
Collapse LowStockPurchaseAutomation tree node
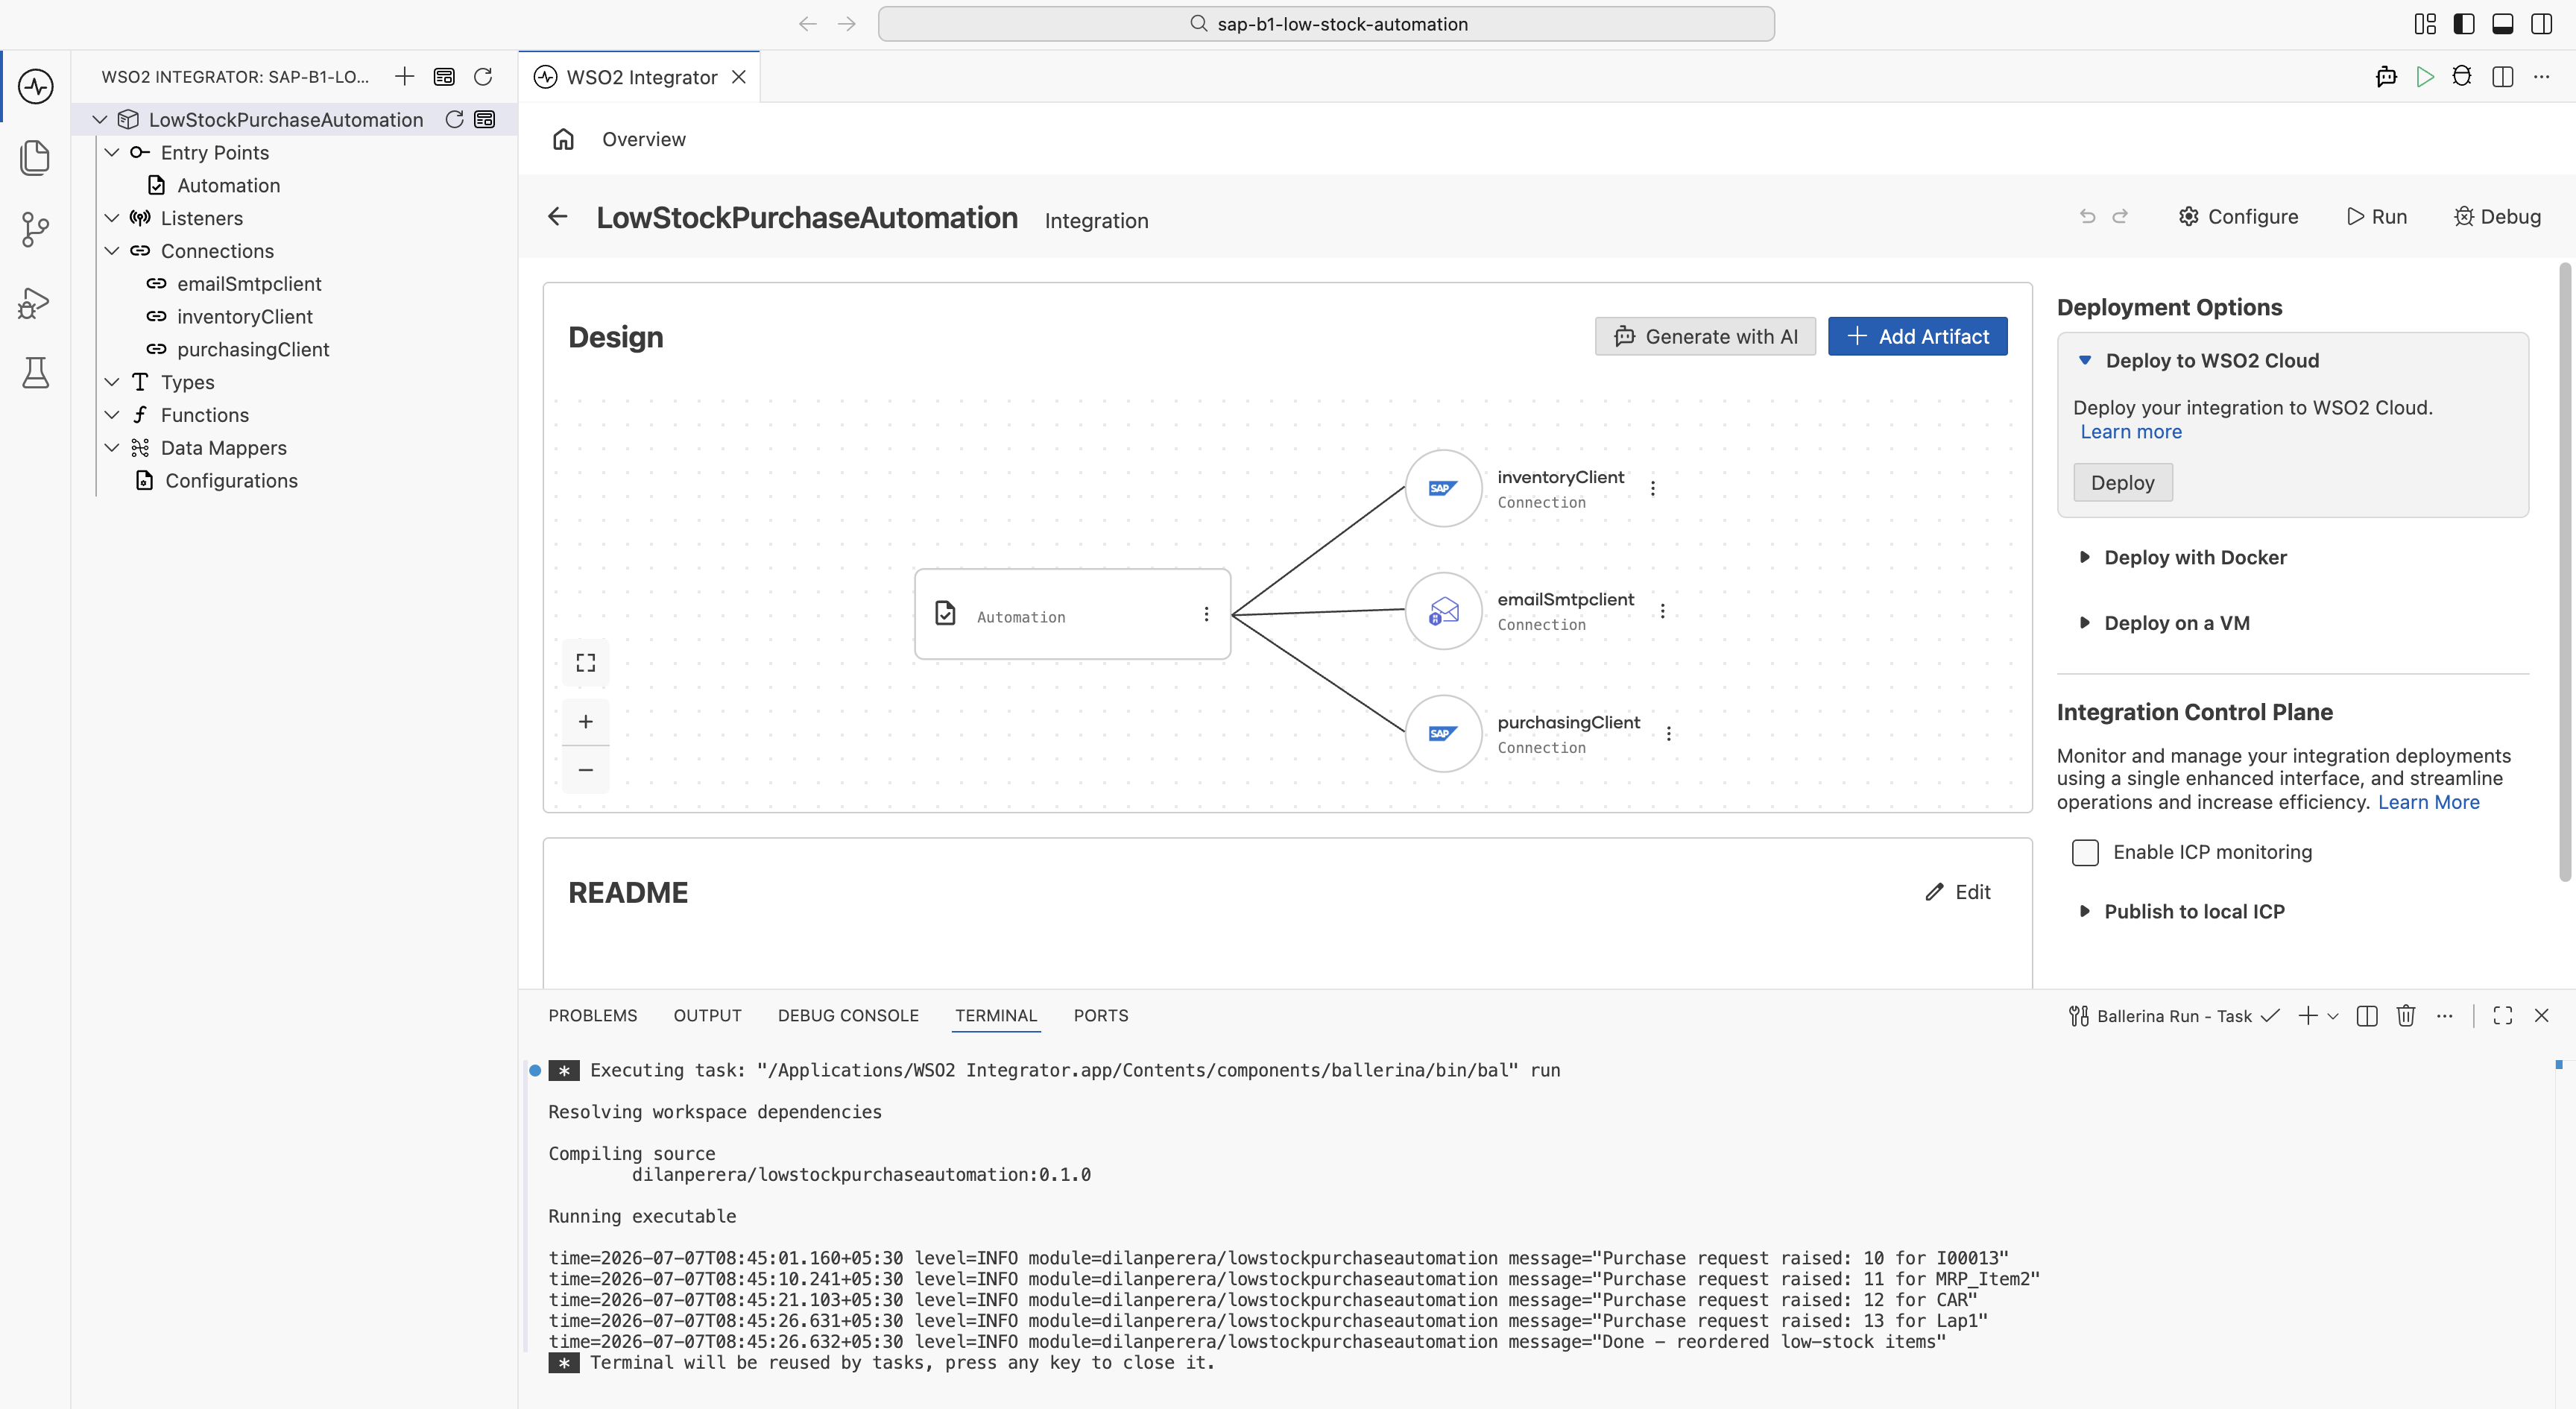(100, 119)
